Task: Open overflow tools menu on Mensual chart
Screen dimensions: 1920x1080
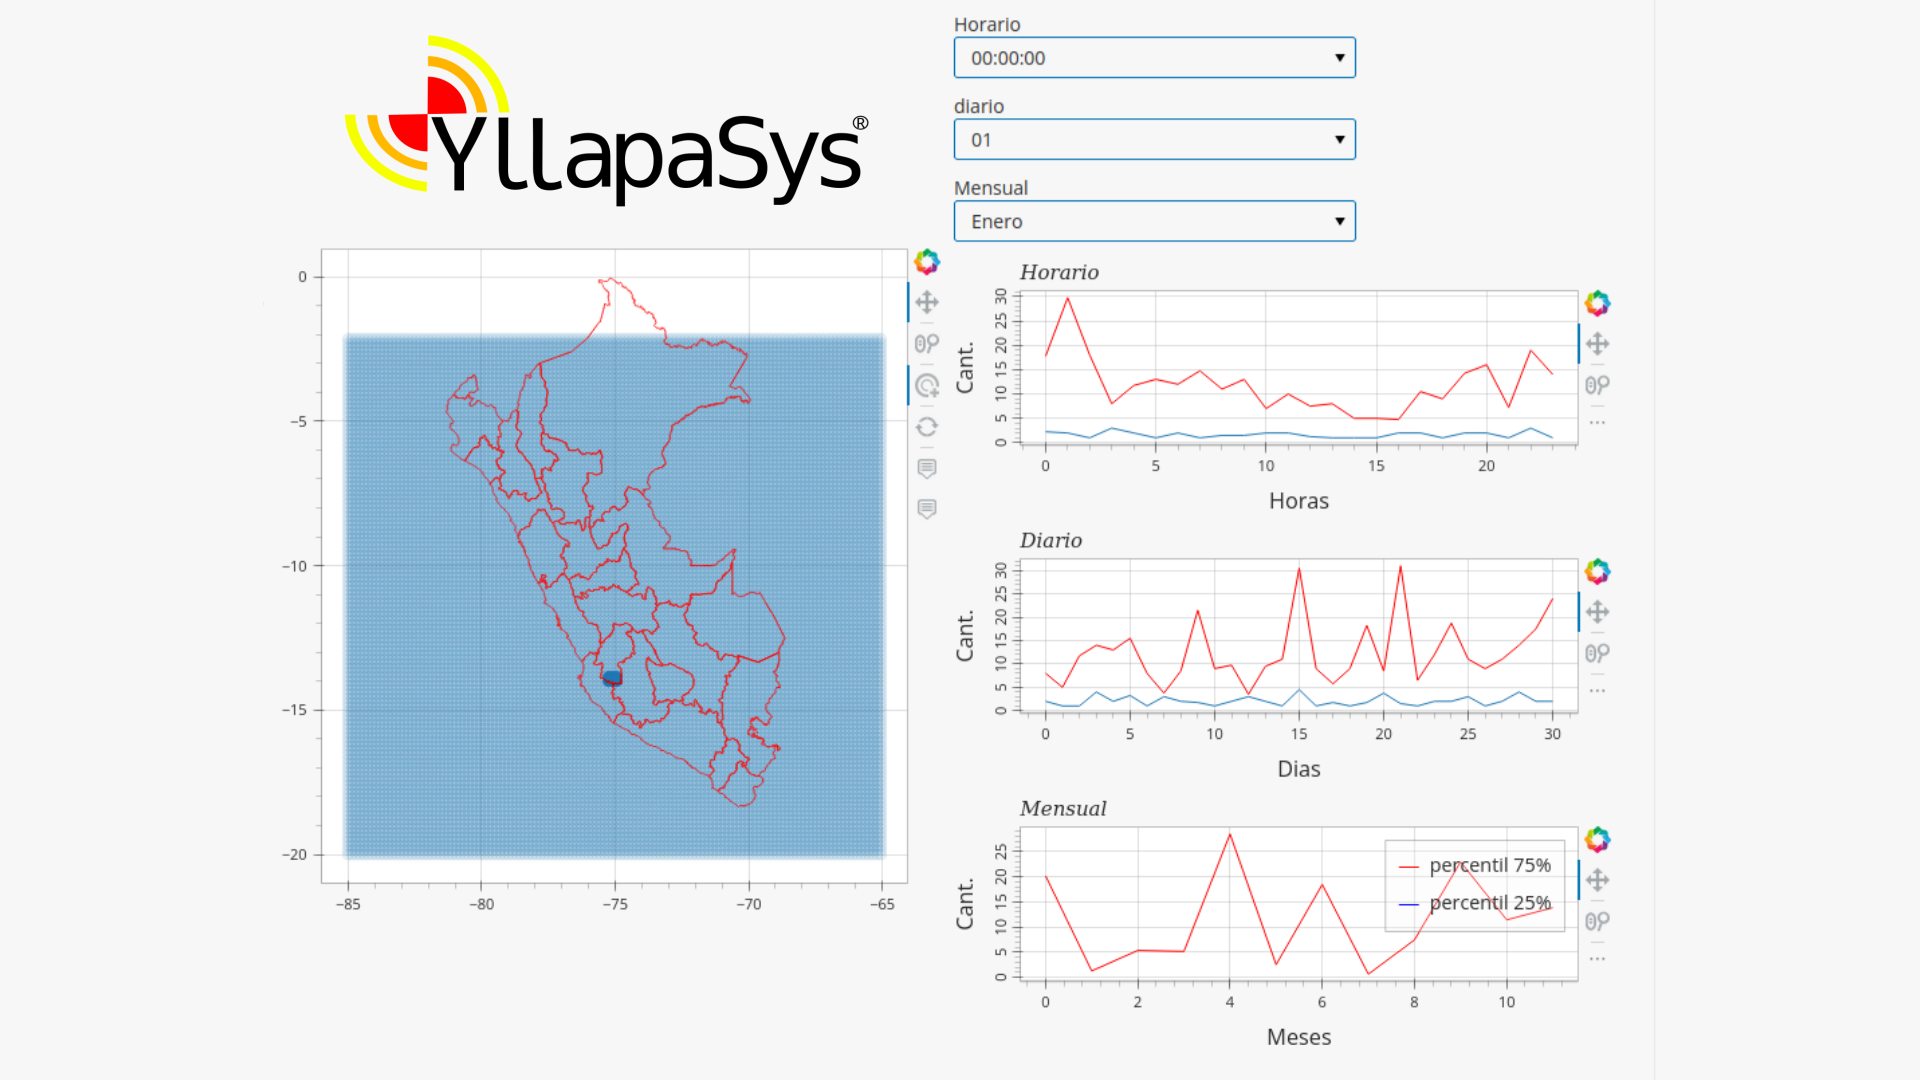Action: point(1597,959)
